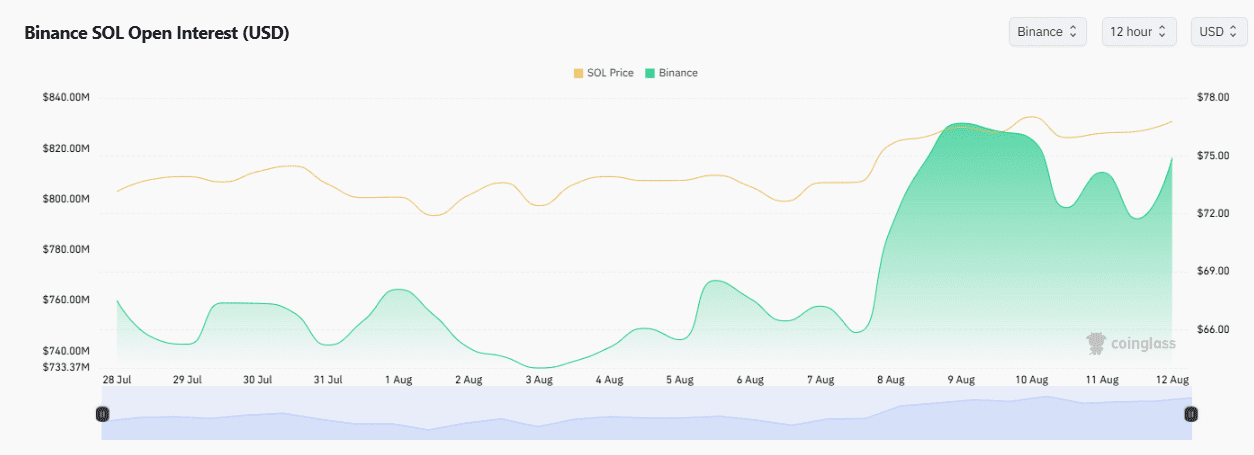1254x455 pixels.
Task: Click the 29 Jul date label
Action: click(x=187, y=380)
